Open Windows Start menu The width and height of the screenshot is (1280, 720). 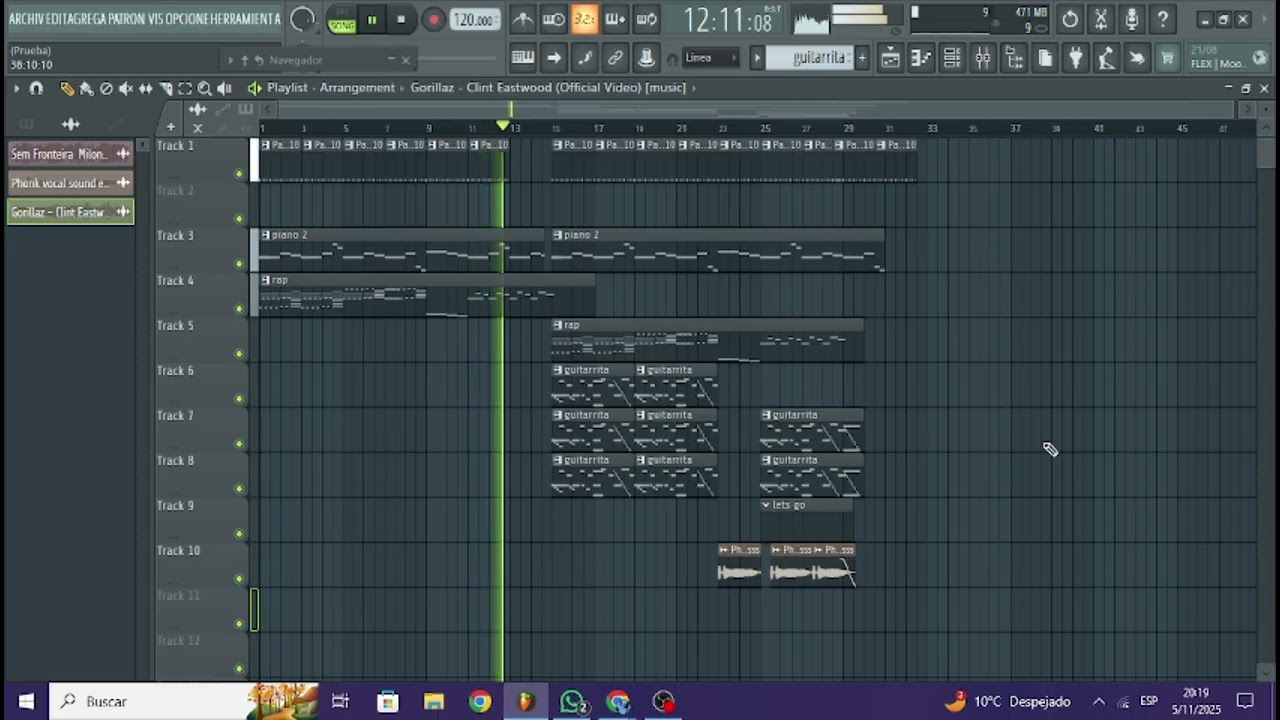click(x=26, y=701)
